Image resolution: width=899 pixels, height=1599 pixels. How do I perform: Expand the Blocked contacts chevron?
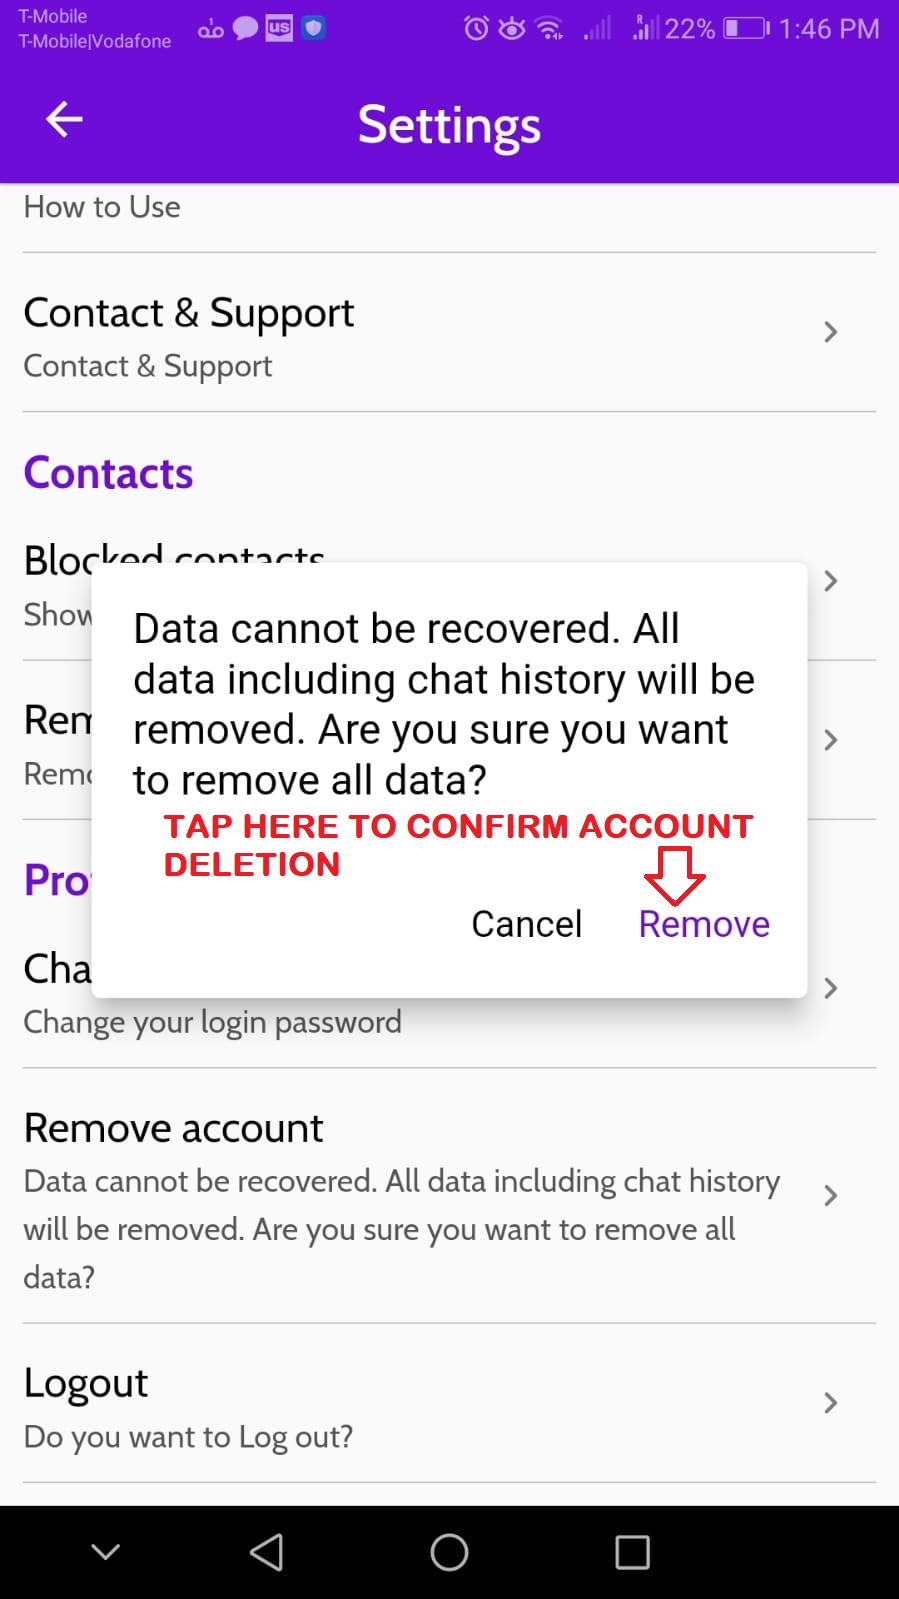coord(830,581)
